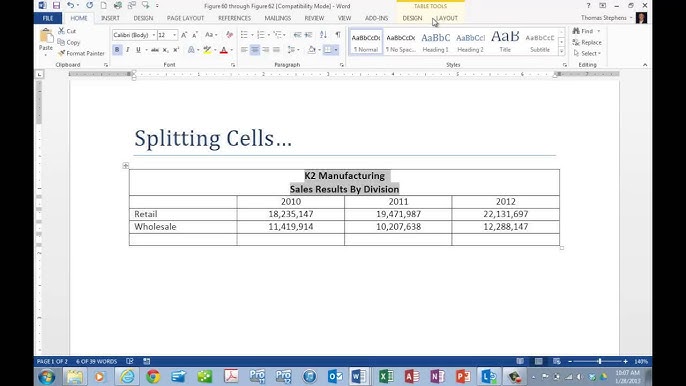Image resolution: width=686 pixels, height=386 pixels.
Task: Toggle Italic formatting
Action: 128,50
